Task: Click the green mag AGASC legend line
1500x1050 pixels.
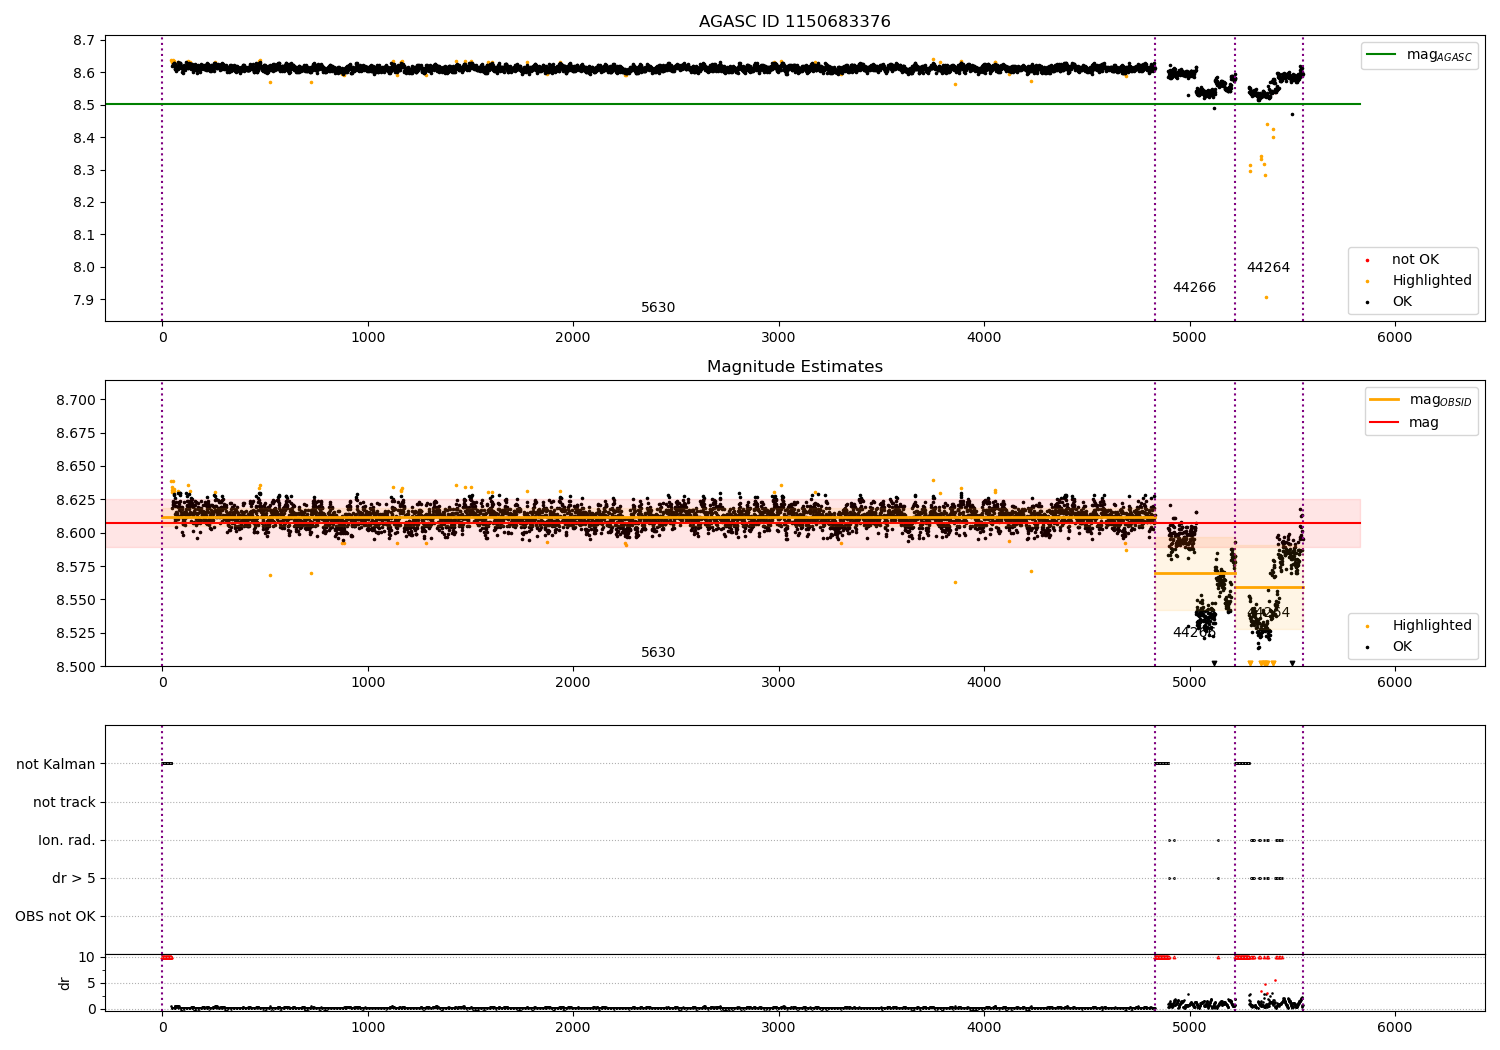Action: [1381, 55]
